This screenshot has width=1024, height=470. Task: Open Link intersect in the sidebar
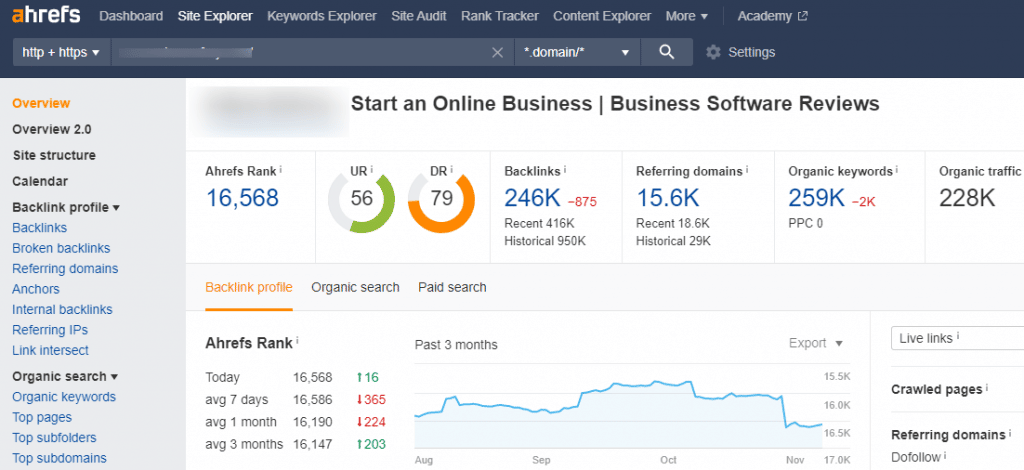50,350
